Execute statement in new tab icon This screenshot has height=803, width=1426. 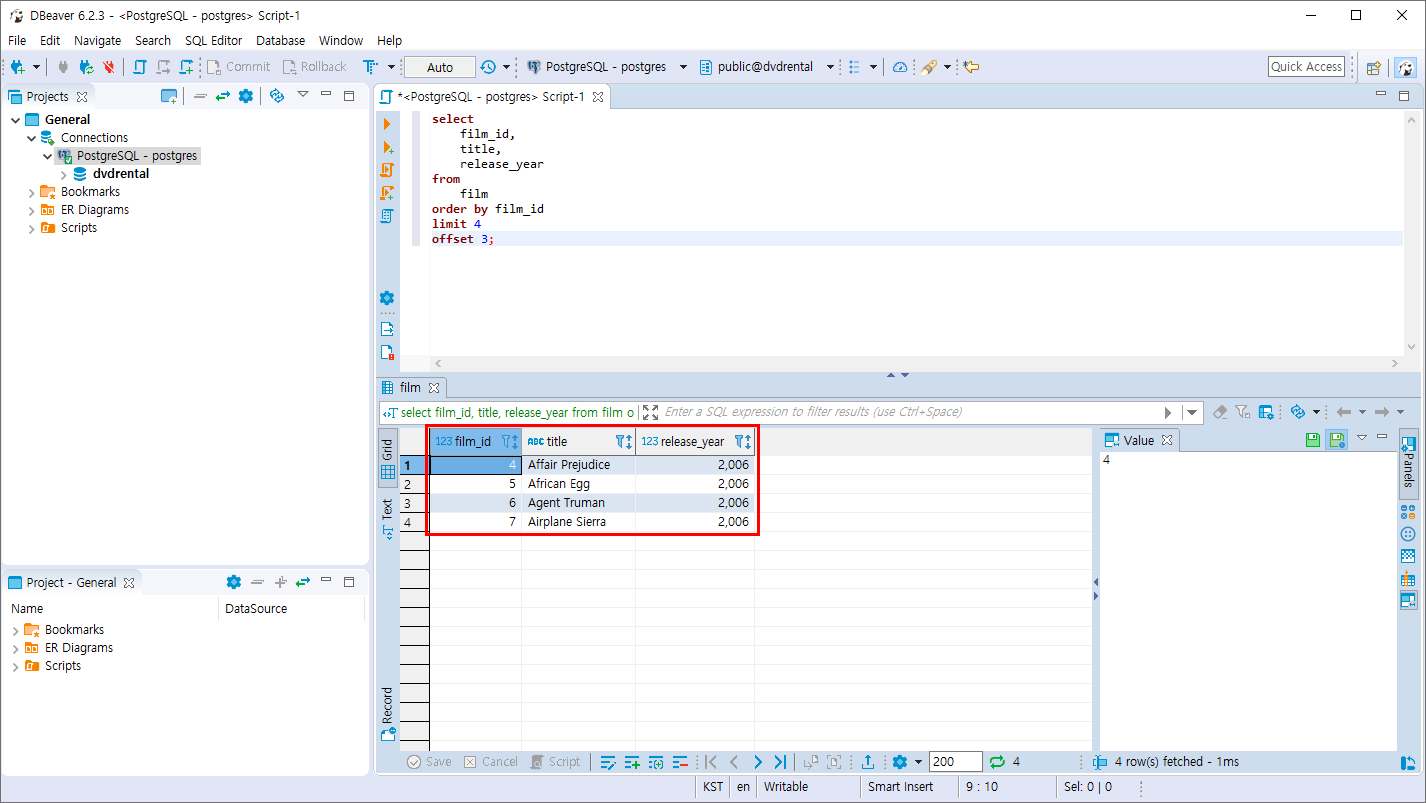click(x=387, y=147)
